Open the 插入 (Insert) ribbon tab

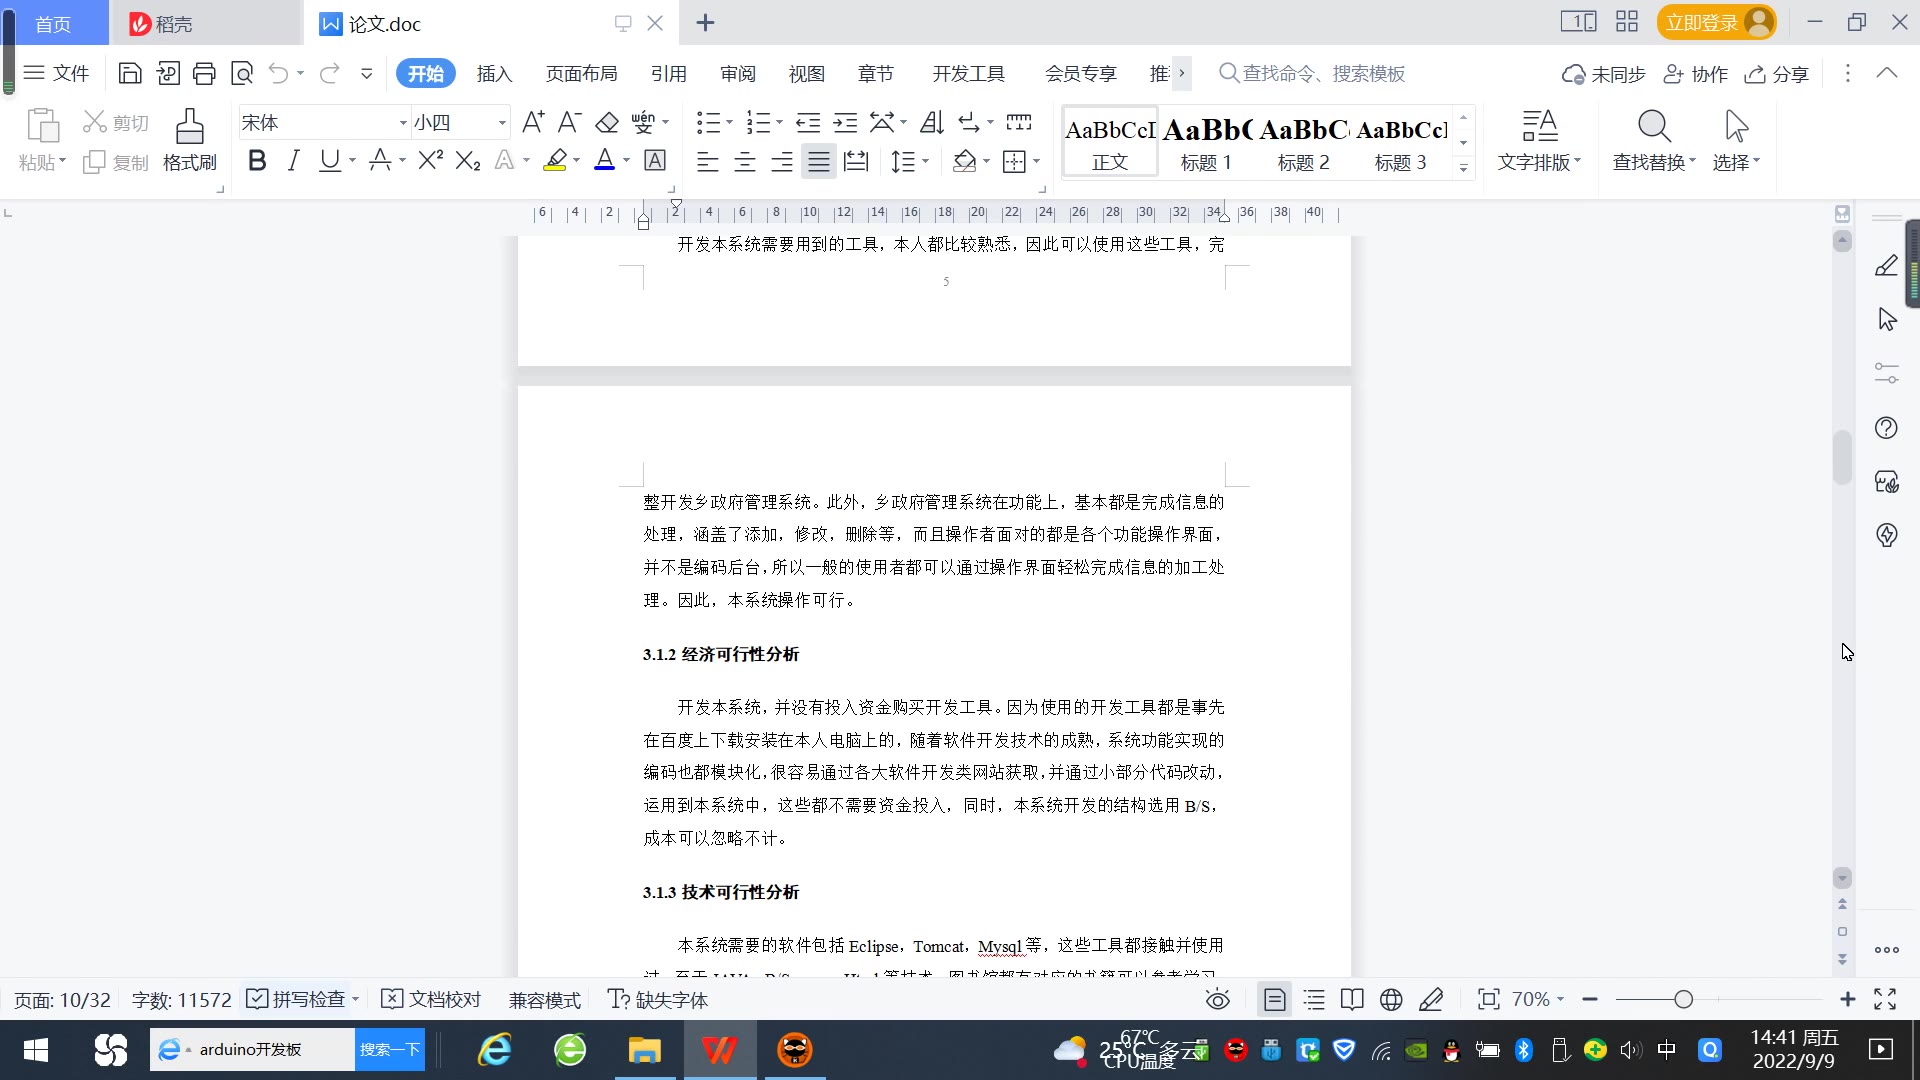[x=494, y=74]
